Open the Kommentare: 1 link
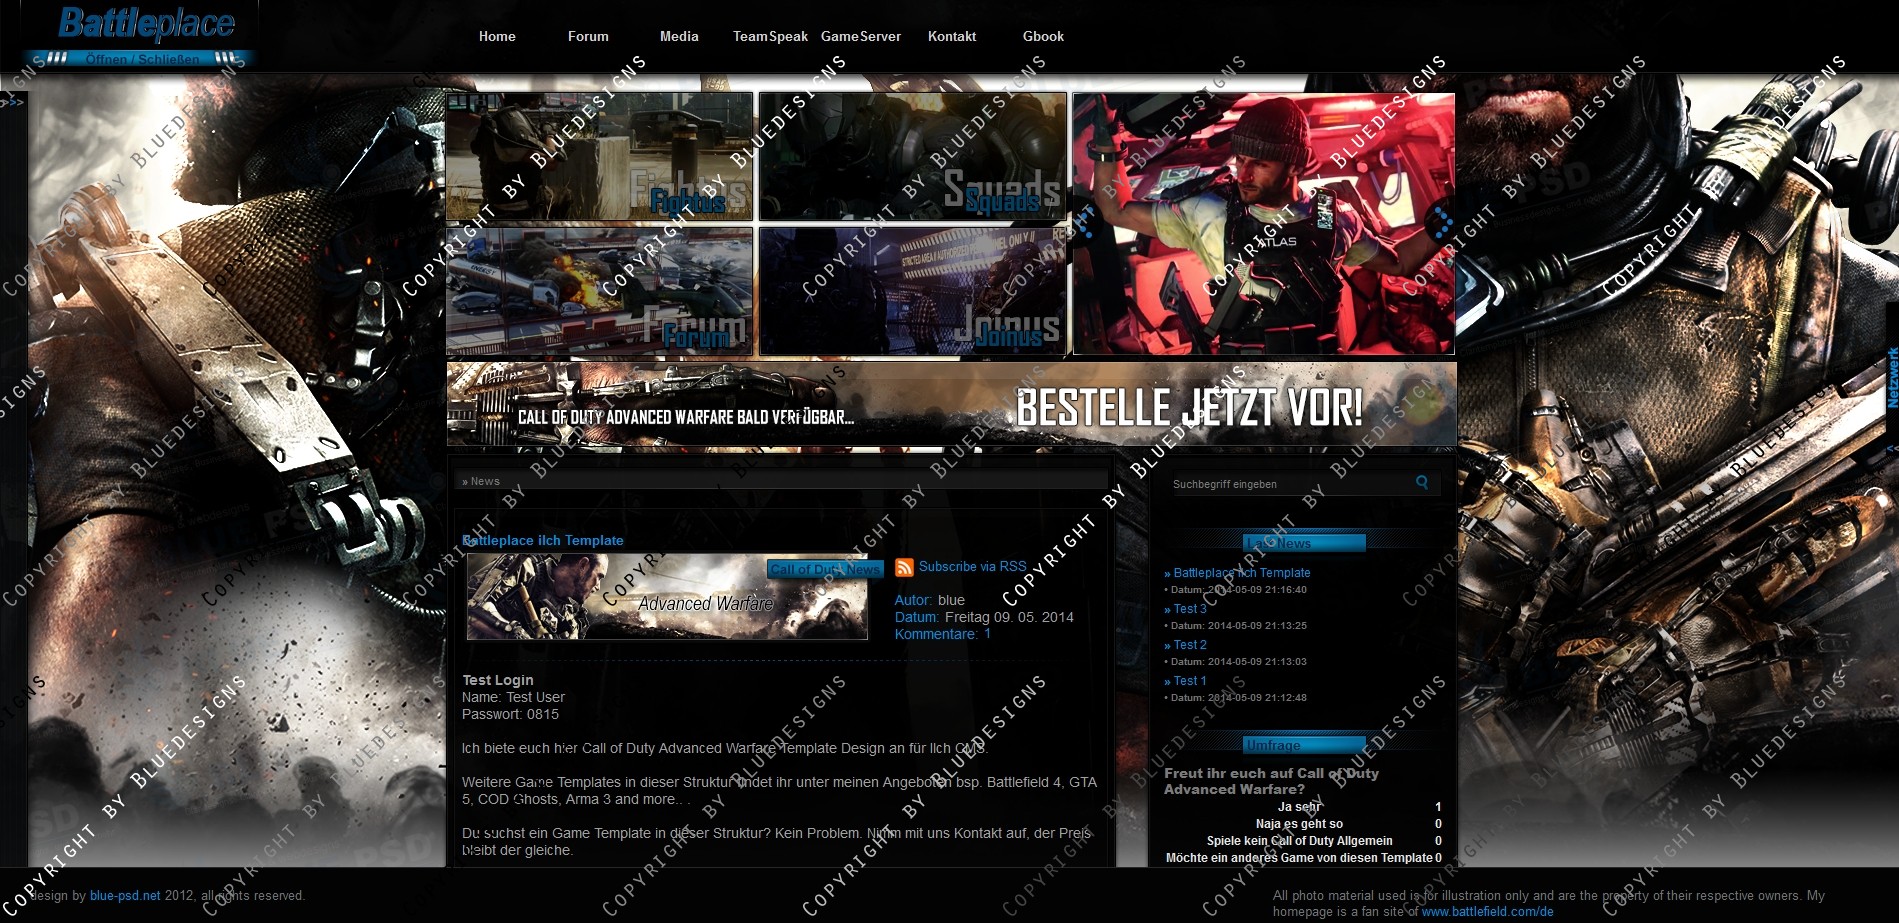 tap(943, 634)
